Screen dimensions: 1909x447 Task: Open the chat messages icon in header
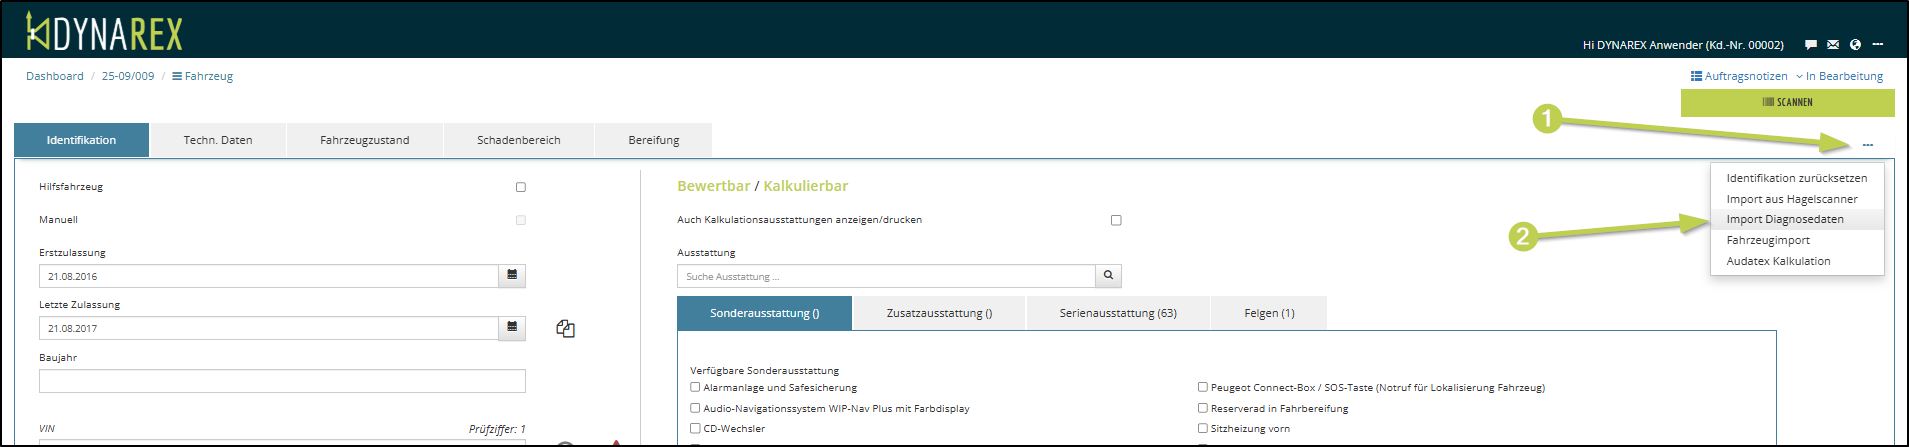[x=1810, y=45]
